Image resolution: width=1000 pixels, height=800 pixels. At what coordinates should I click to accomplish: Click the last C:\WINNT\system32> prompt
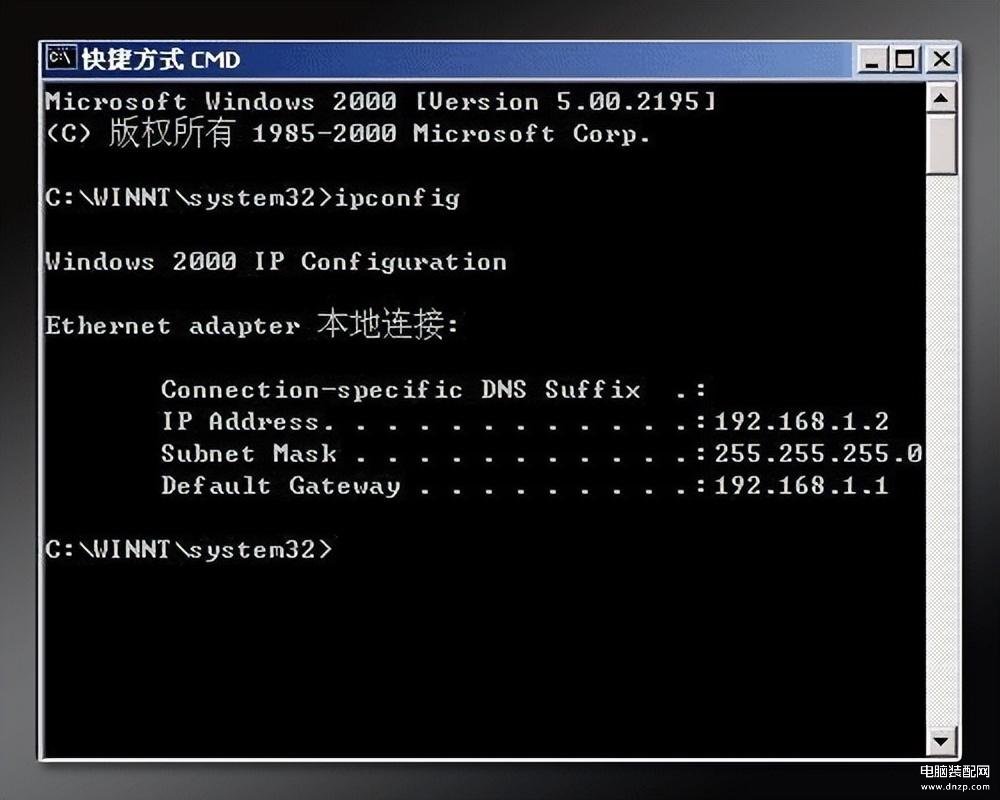[189, 549]
